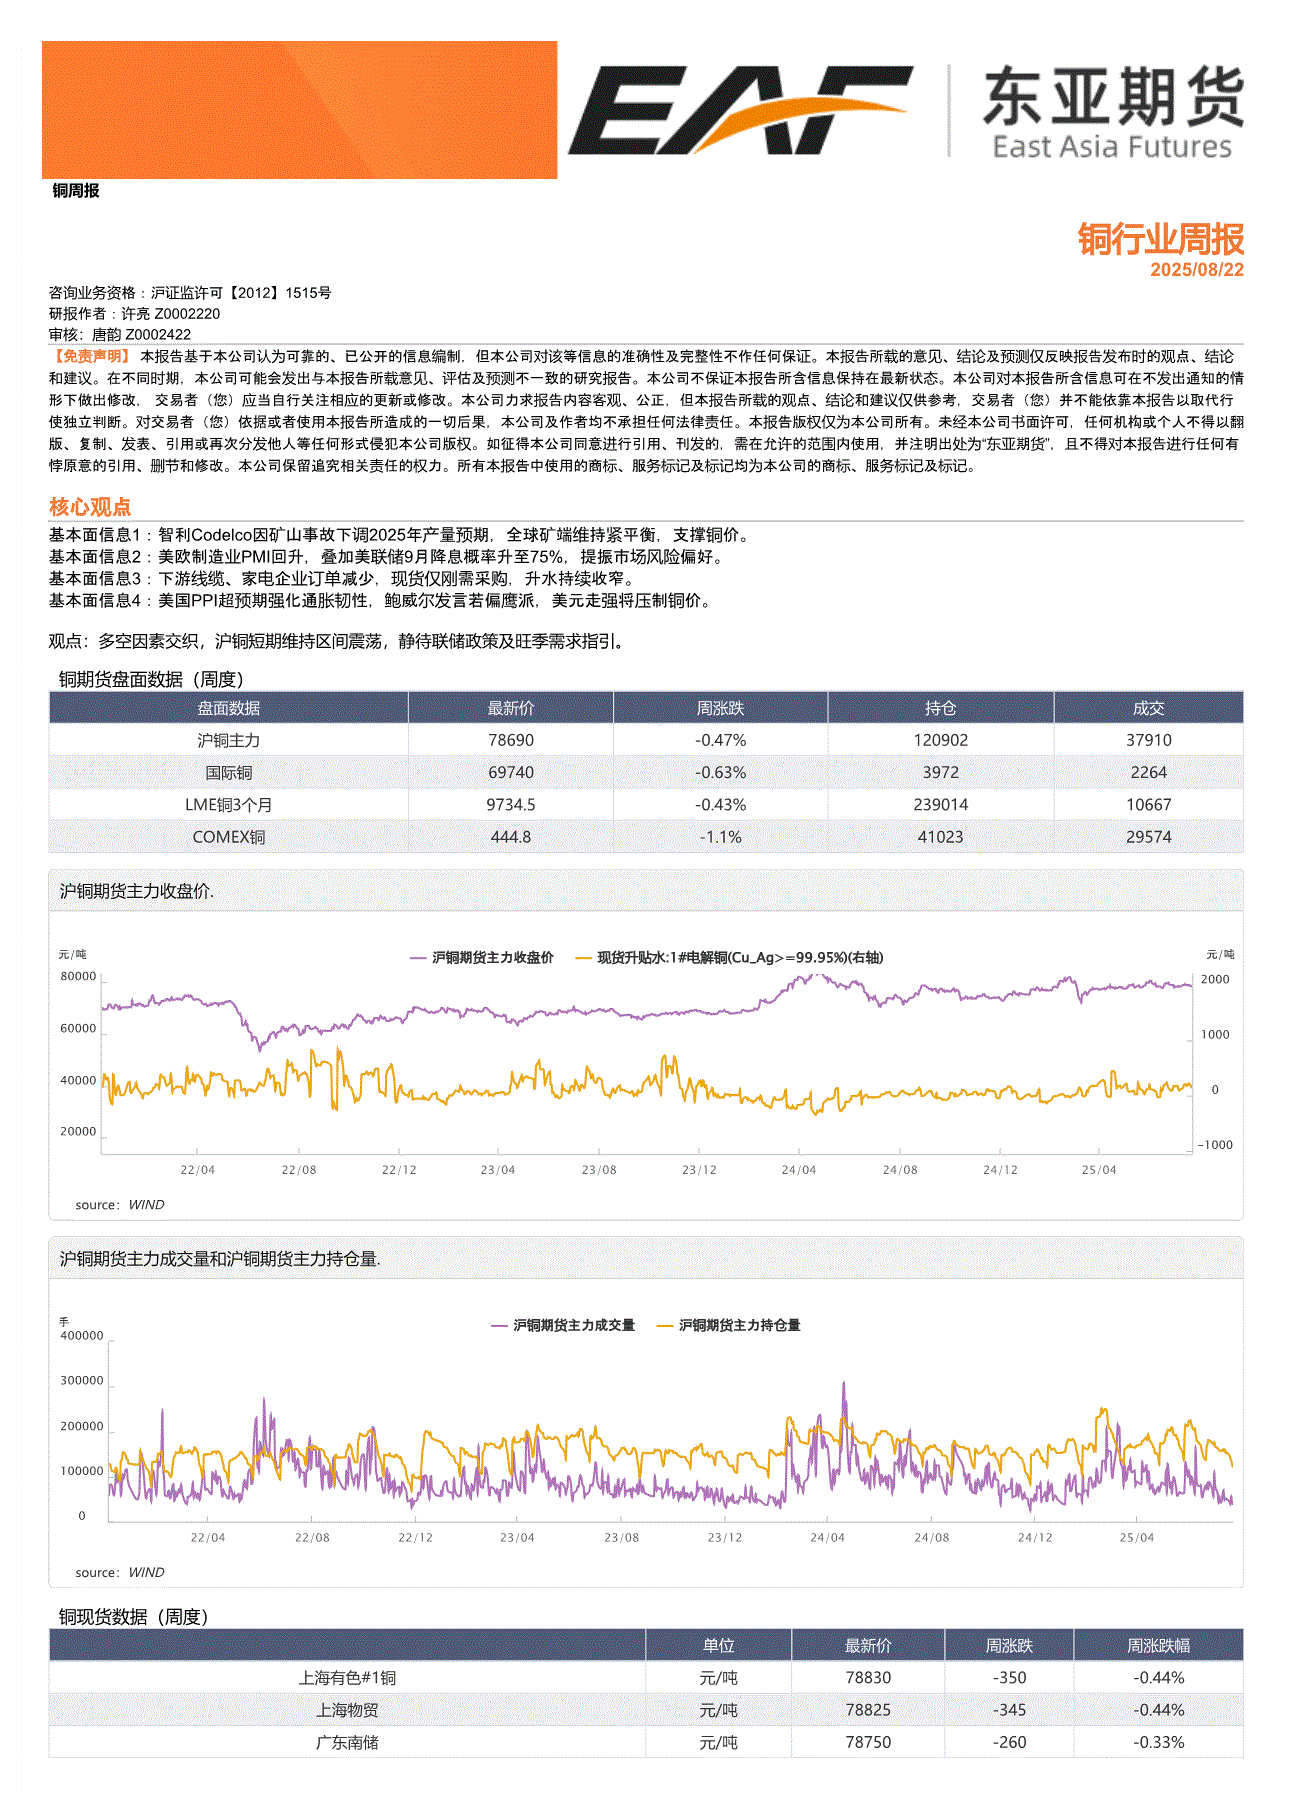This screenshot has height=1809, width=1291.
Task: Click the 铜周报 label under the banner
Action: (76, 190)
